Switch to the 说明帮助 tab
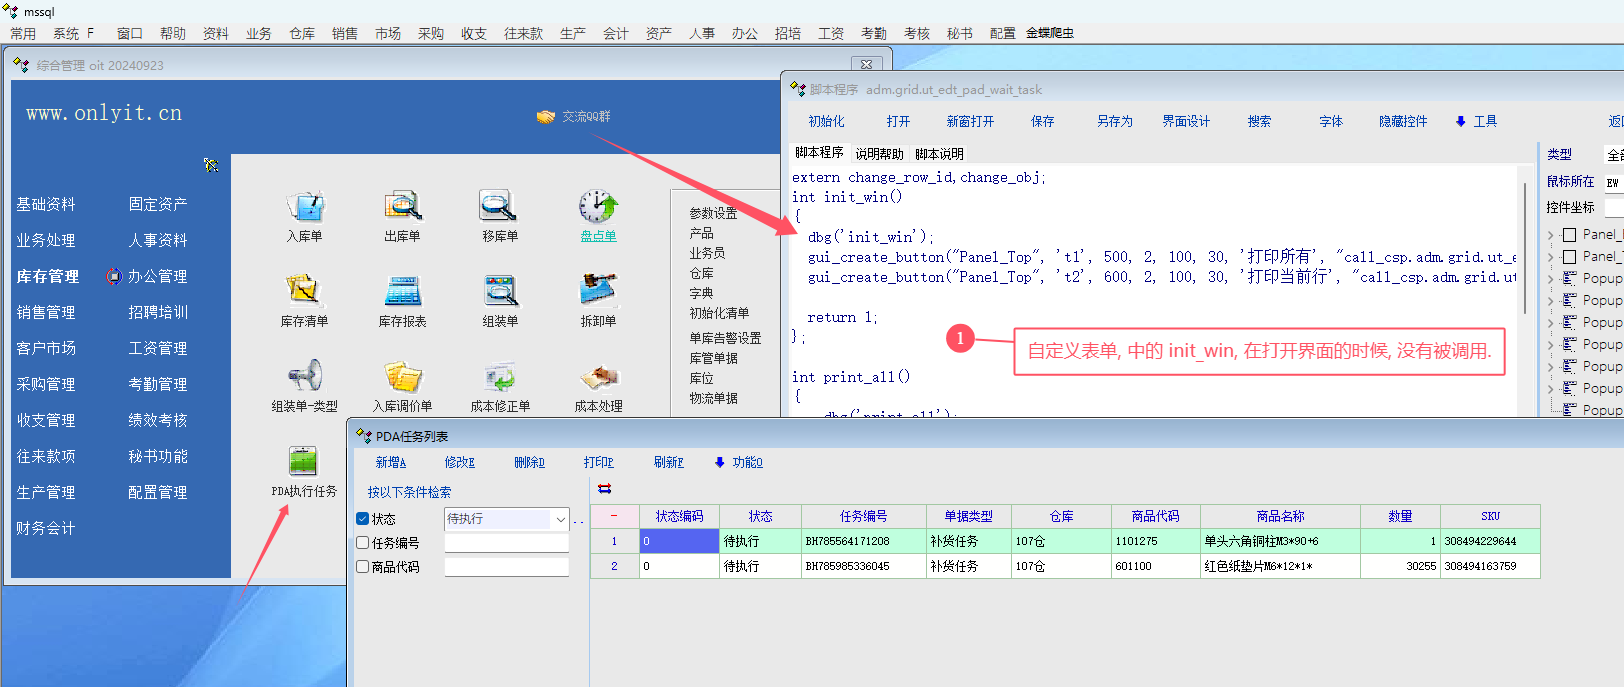1624x687 pixels. pos(879,154)
